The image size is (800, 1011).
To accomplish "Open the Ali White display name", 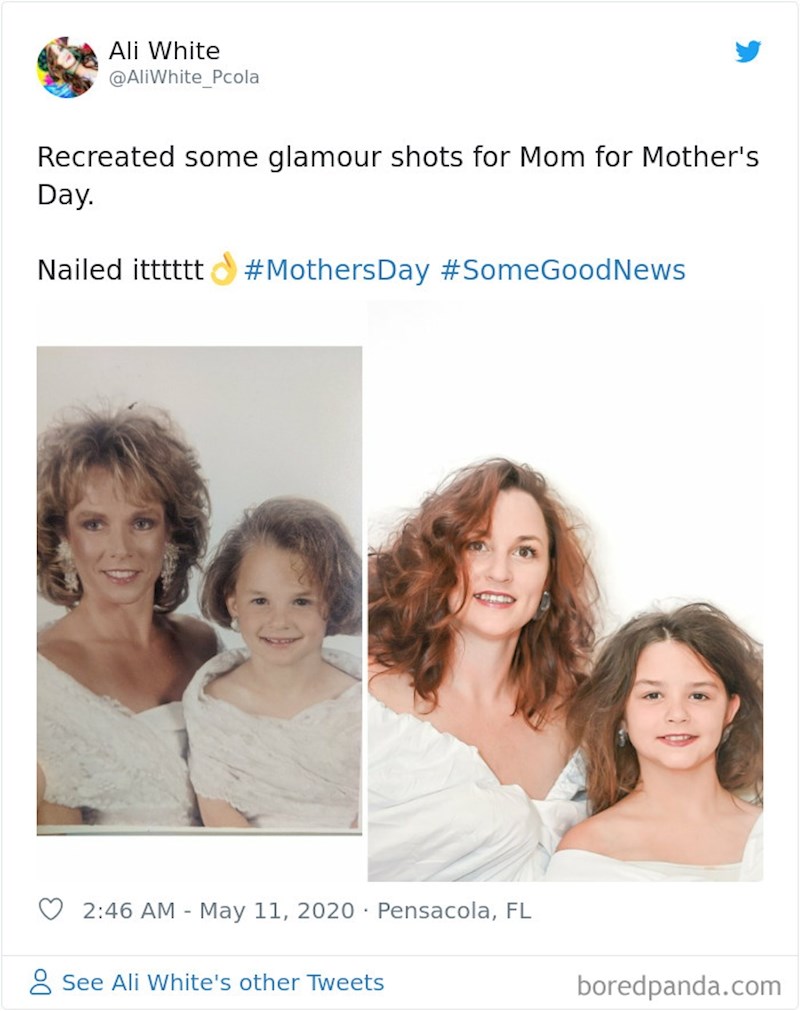I will pyautogui.click(x=164, y=51).
